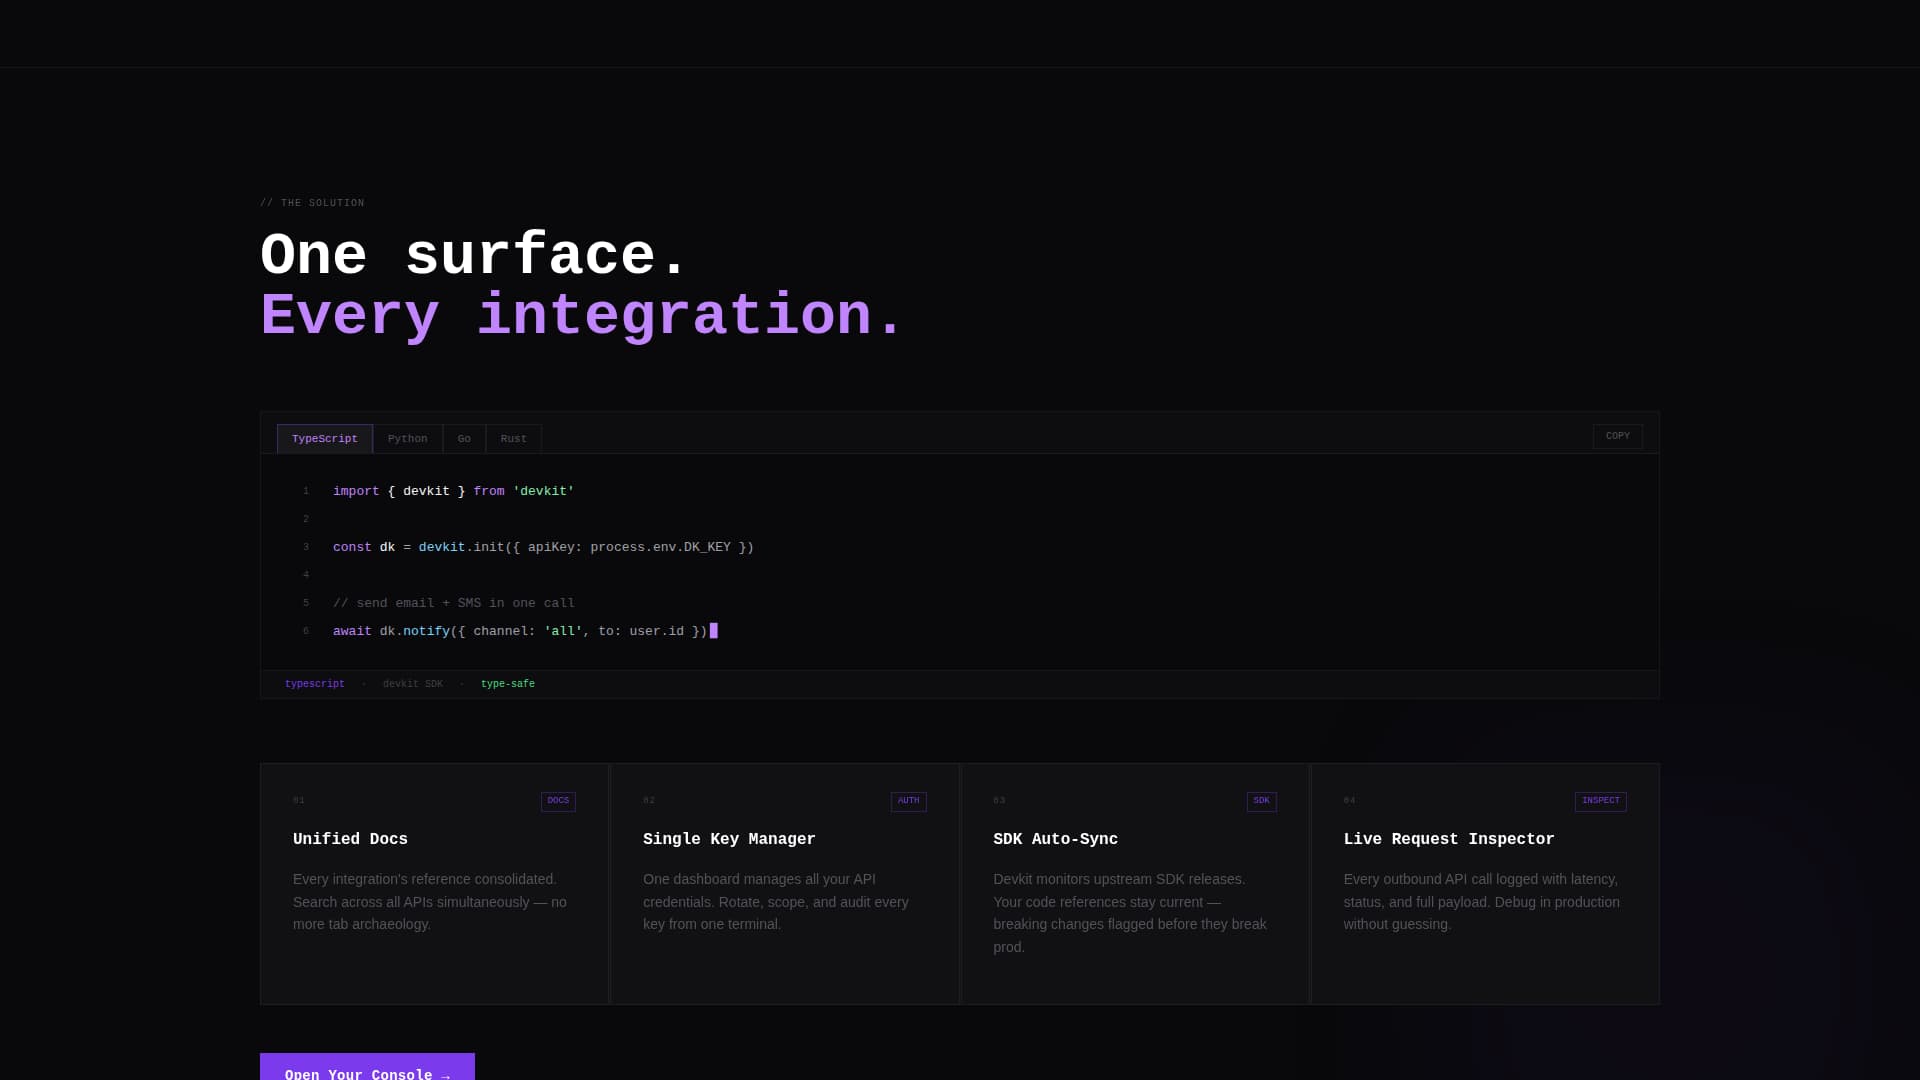Image resolution: width=1920 pixels, height=1080 pixels.
Task: Click the 'typescript' label in code footer
Action: coord(315,684)
